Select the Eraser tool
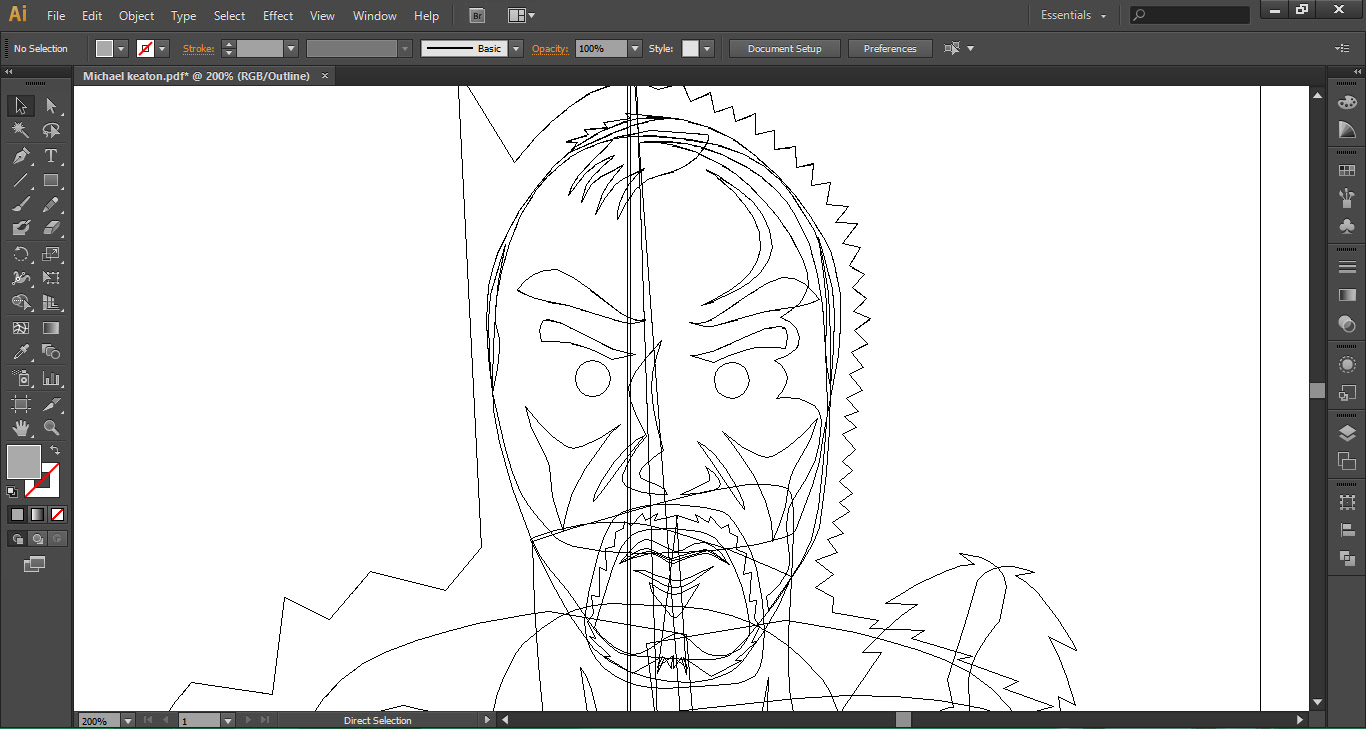 tap(51, 229)
